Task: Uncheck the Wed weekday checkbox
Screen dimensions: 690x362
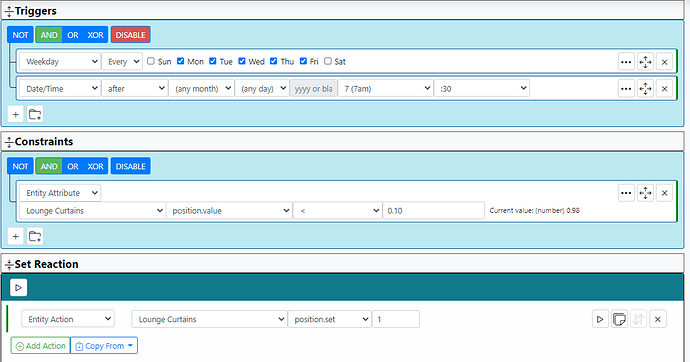Action: pyautogui.click(x=242, y=61)
